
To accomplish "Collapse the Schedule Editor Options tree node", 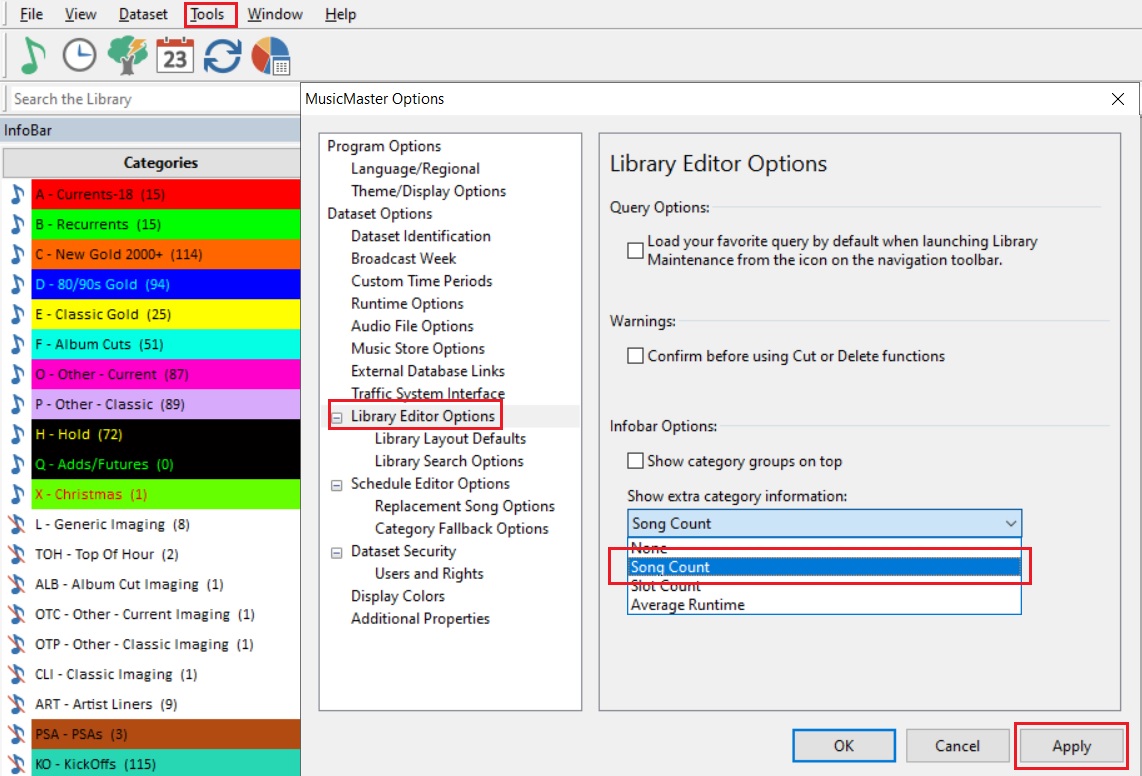I will [336, 484].
